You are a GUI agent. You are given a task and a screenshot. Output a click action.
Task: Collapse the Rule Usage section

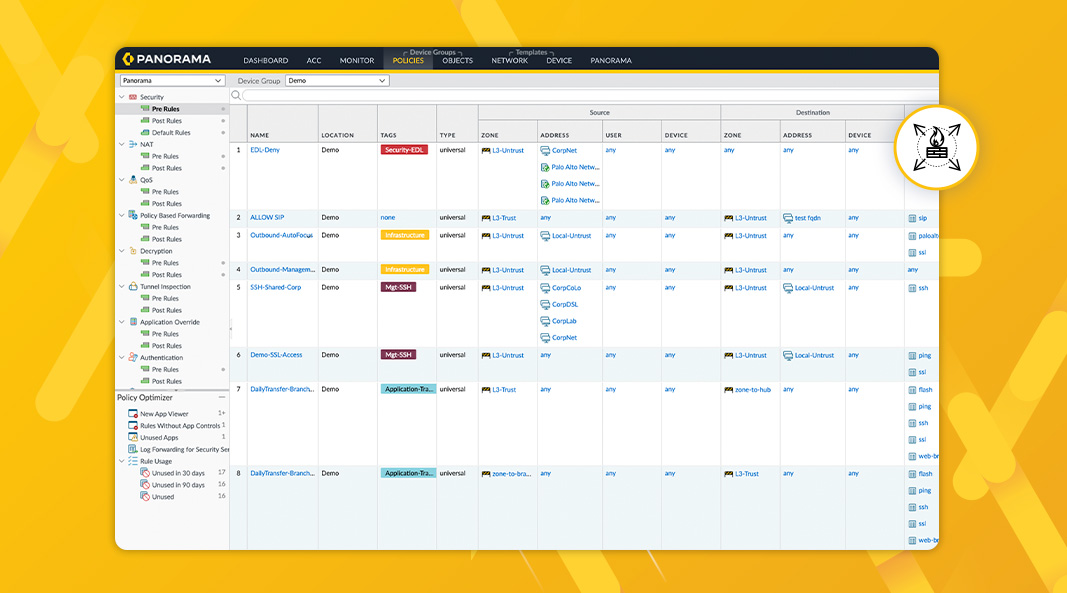(x=124, y=461)
